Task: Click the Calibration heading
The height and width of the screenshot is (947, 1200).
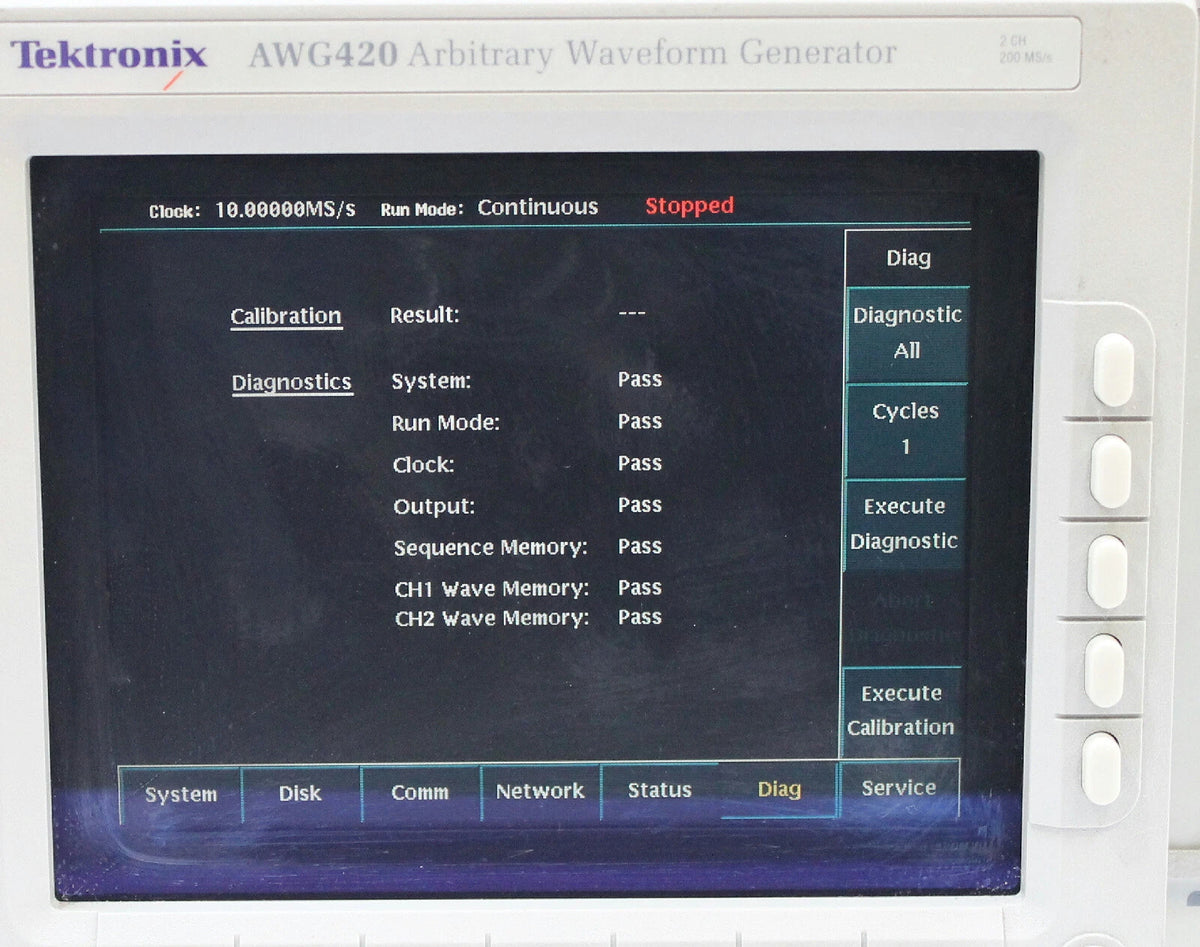Action: click(286, 317)
